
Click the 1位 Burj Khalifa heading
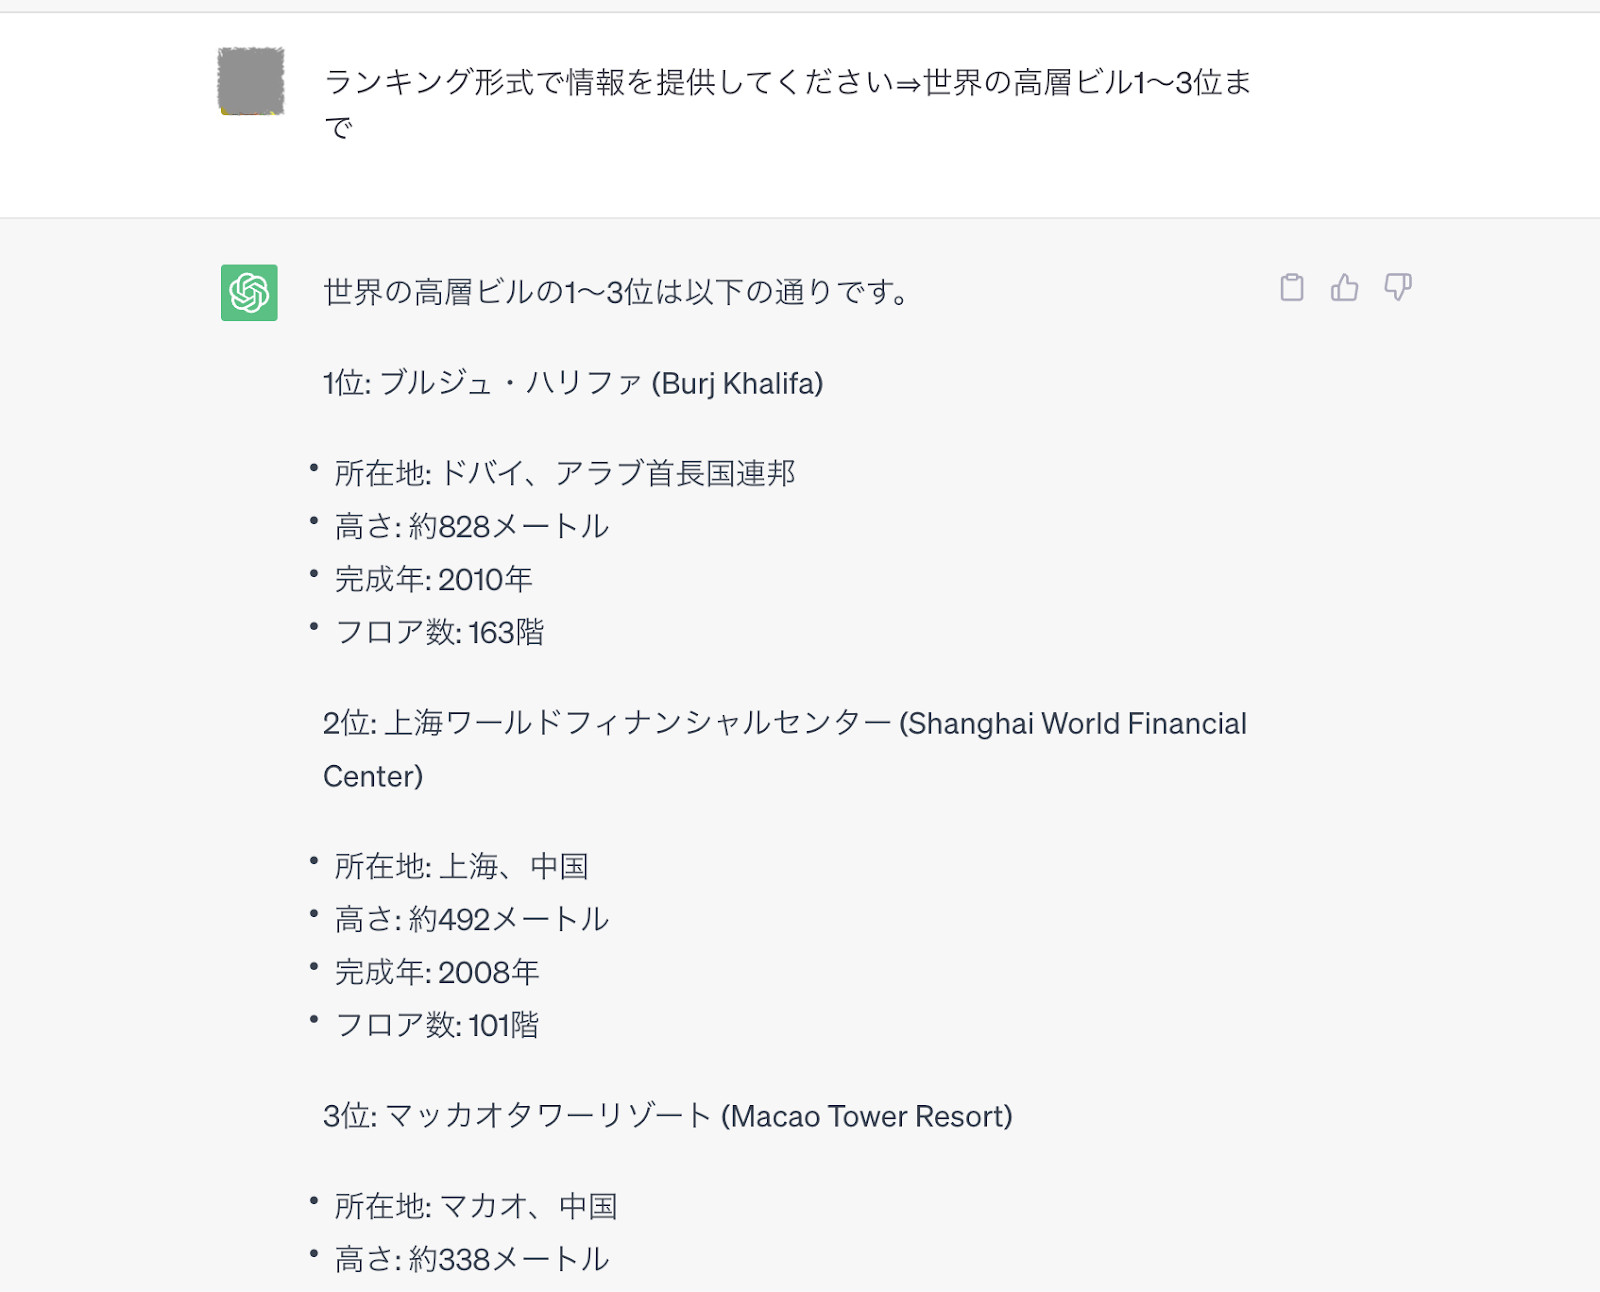573,384
